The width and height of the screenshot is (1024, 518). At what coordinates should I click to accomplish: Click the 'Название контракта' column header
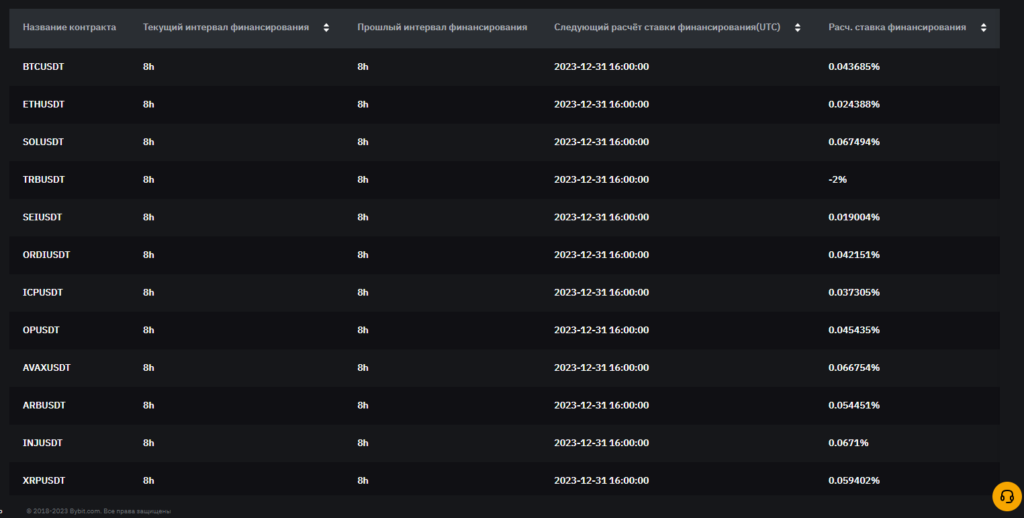coord(69,27)
